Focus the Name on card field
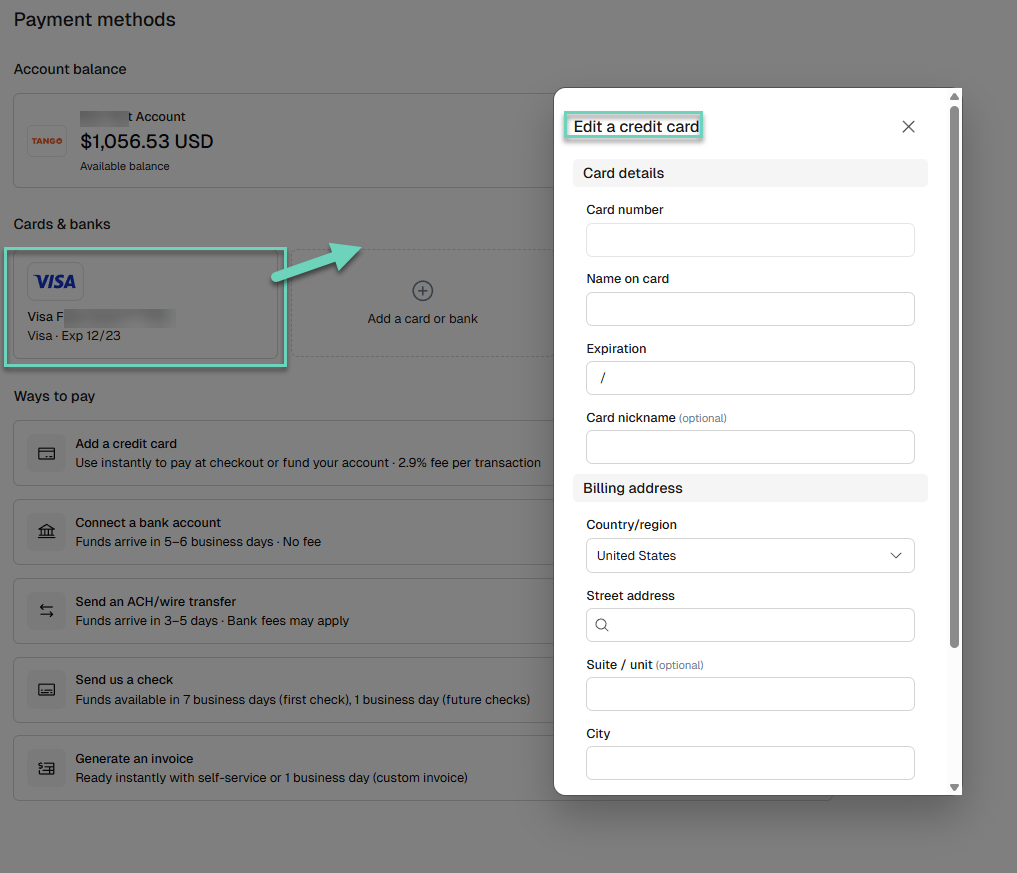This screenshot has width=1017, height=873. coord(750,309)
